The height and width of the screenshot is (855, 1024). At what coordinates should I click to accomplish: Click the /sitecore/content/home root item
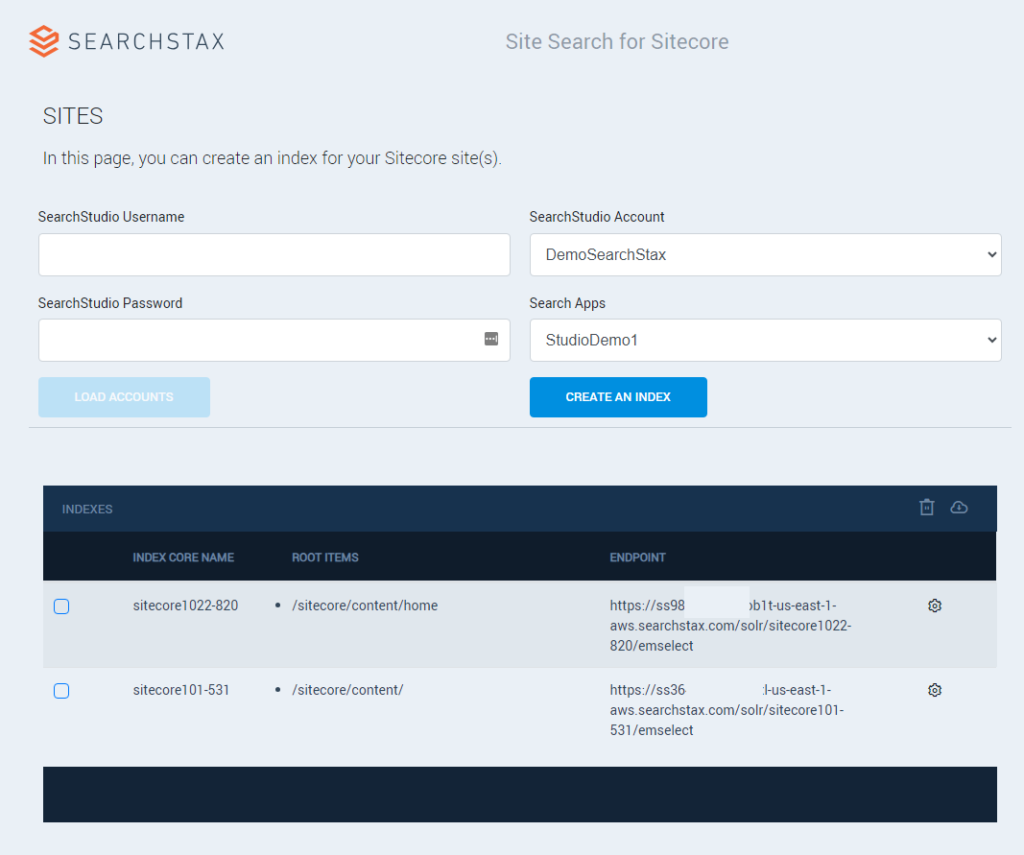coord(364,605)
